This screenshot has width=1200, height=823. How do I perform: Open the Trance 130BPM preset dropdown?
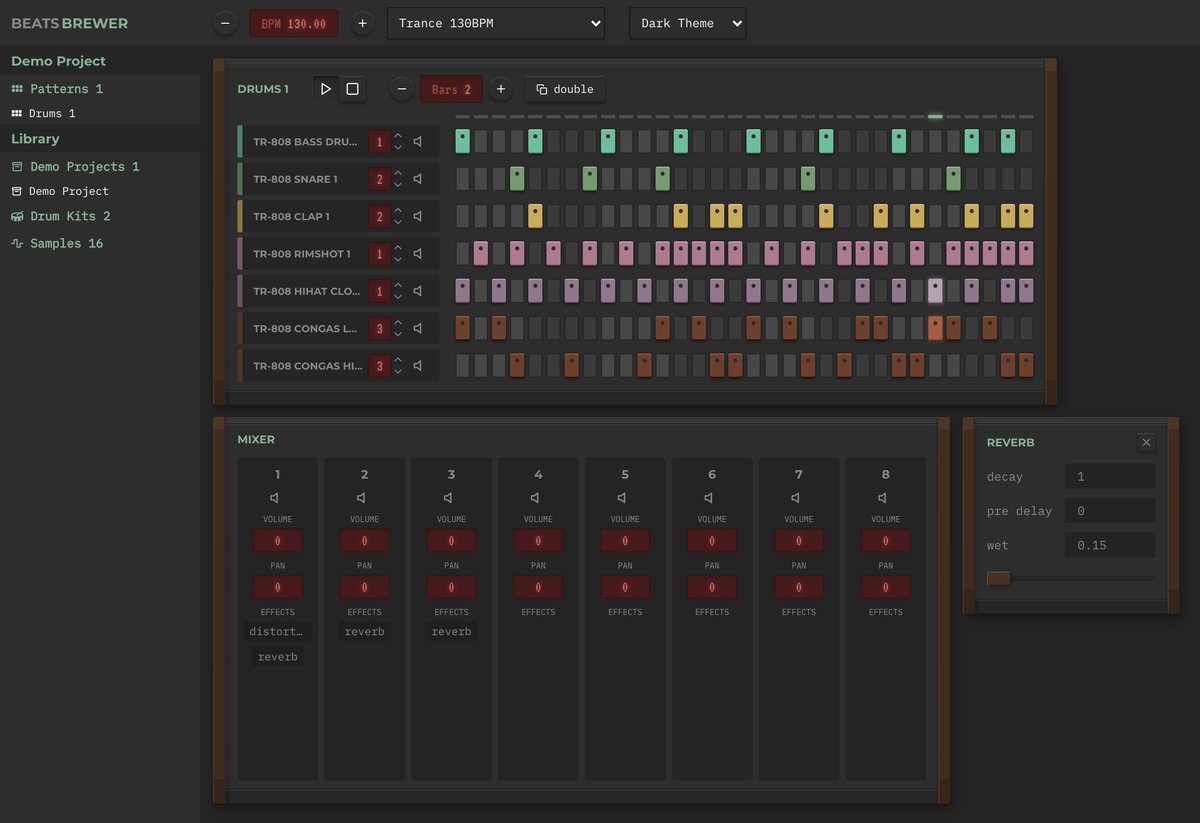pyautogui.click(x=496, y=23)
